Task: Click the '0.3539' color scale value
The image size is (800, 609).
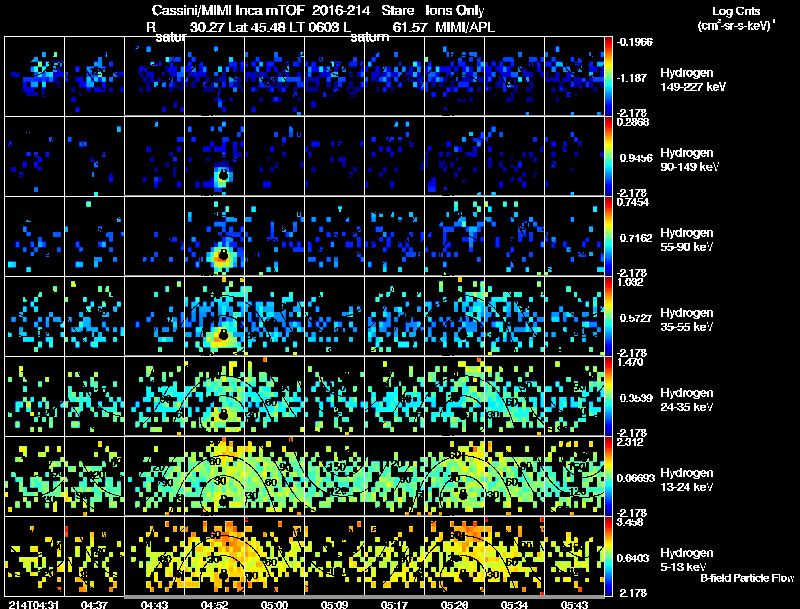Action: point(636,398)
